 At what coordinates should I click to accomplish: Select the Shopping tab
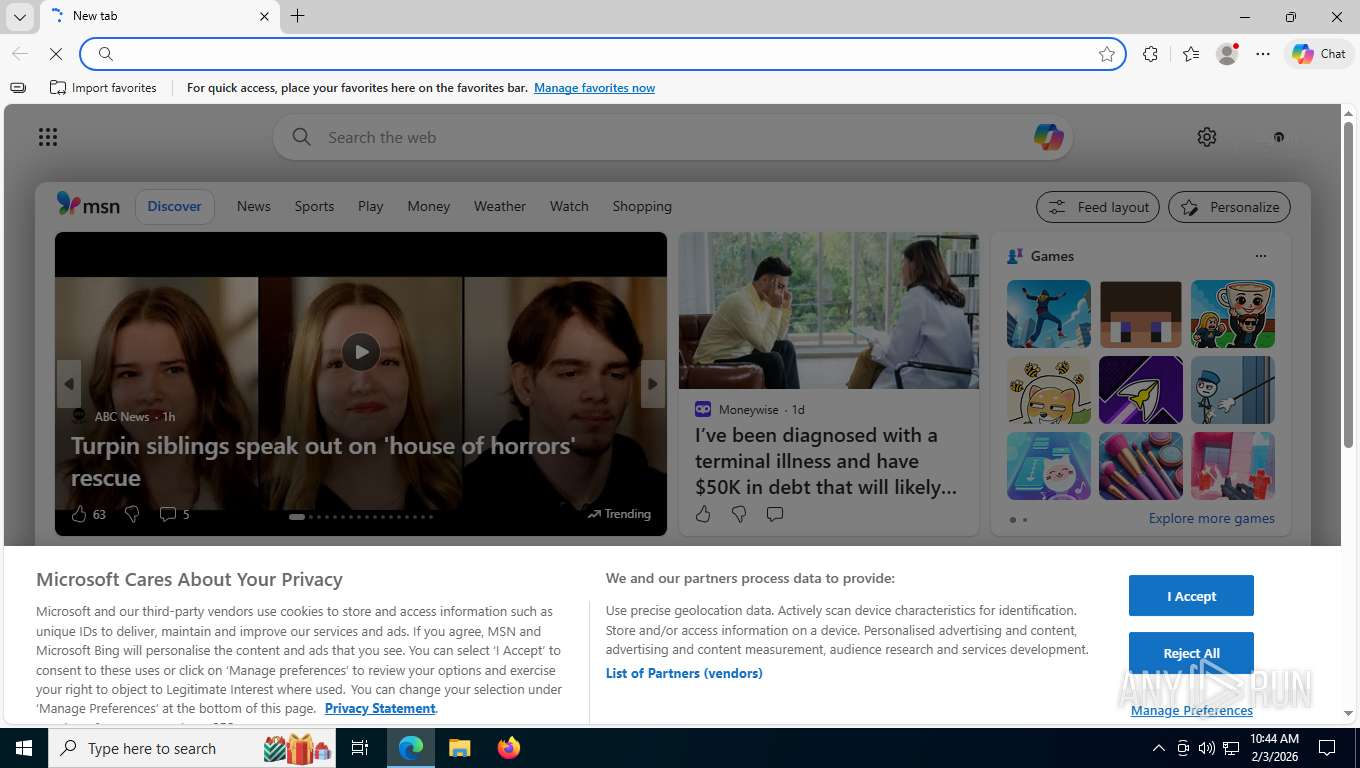[642, 206]
